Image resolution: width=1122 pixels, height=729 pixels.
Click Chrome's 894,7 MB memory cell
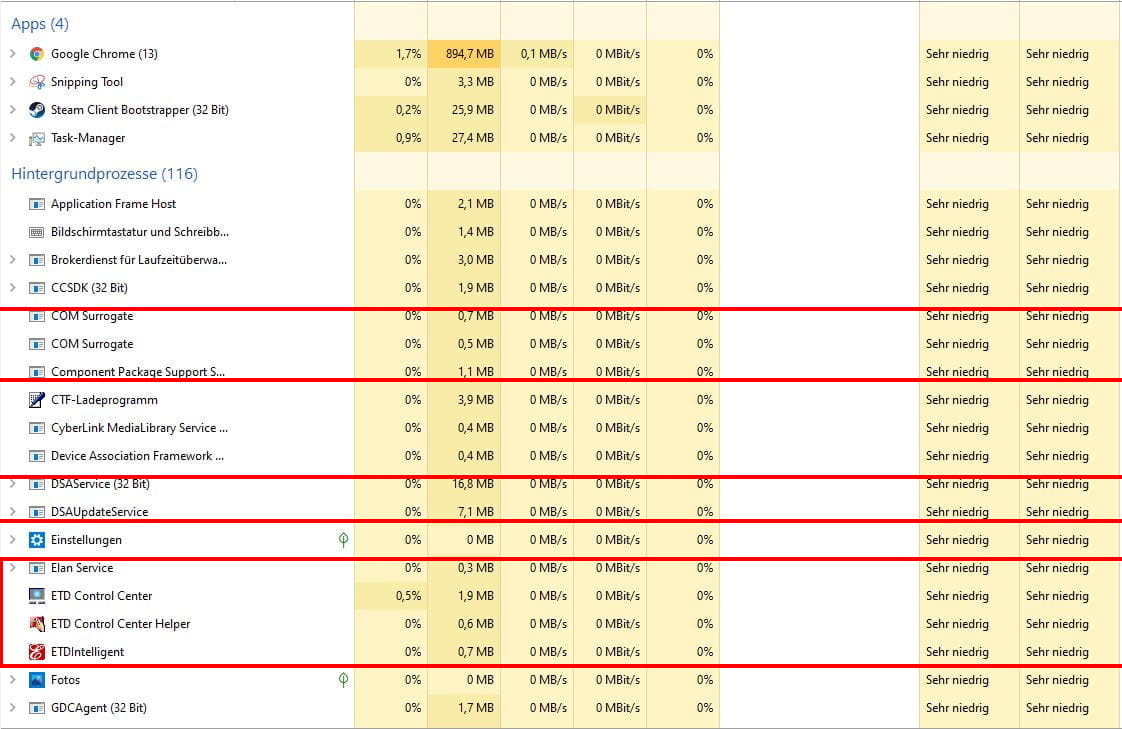tap(464, 54)
